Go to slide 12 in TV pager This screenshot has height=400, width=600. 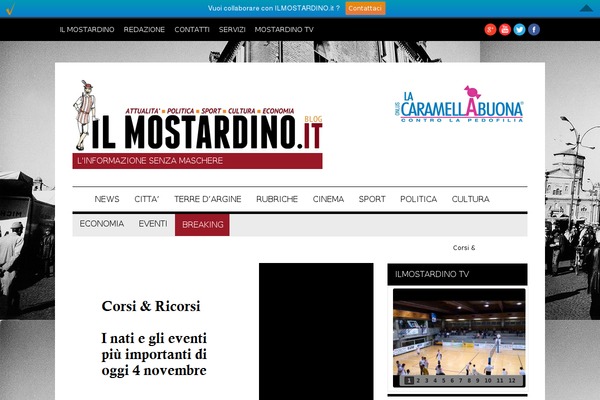(x=512, y=380)
